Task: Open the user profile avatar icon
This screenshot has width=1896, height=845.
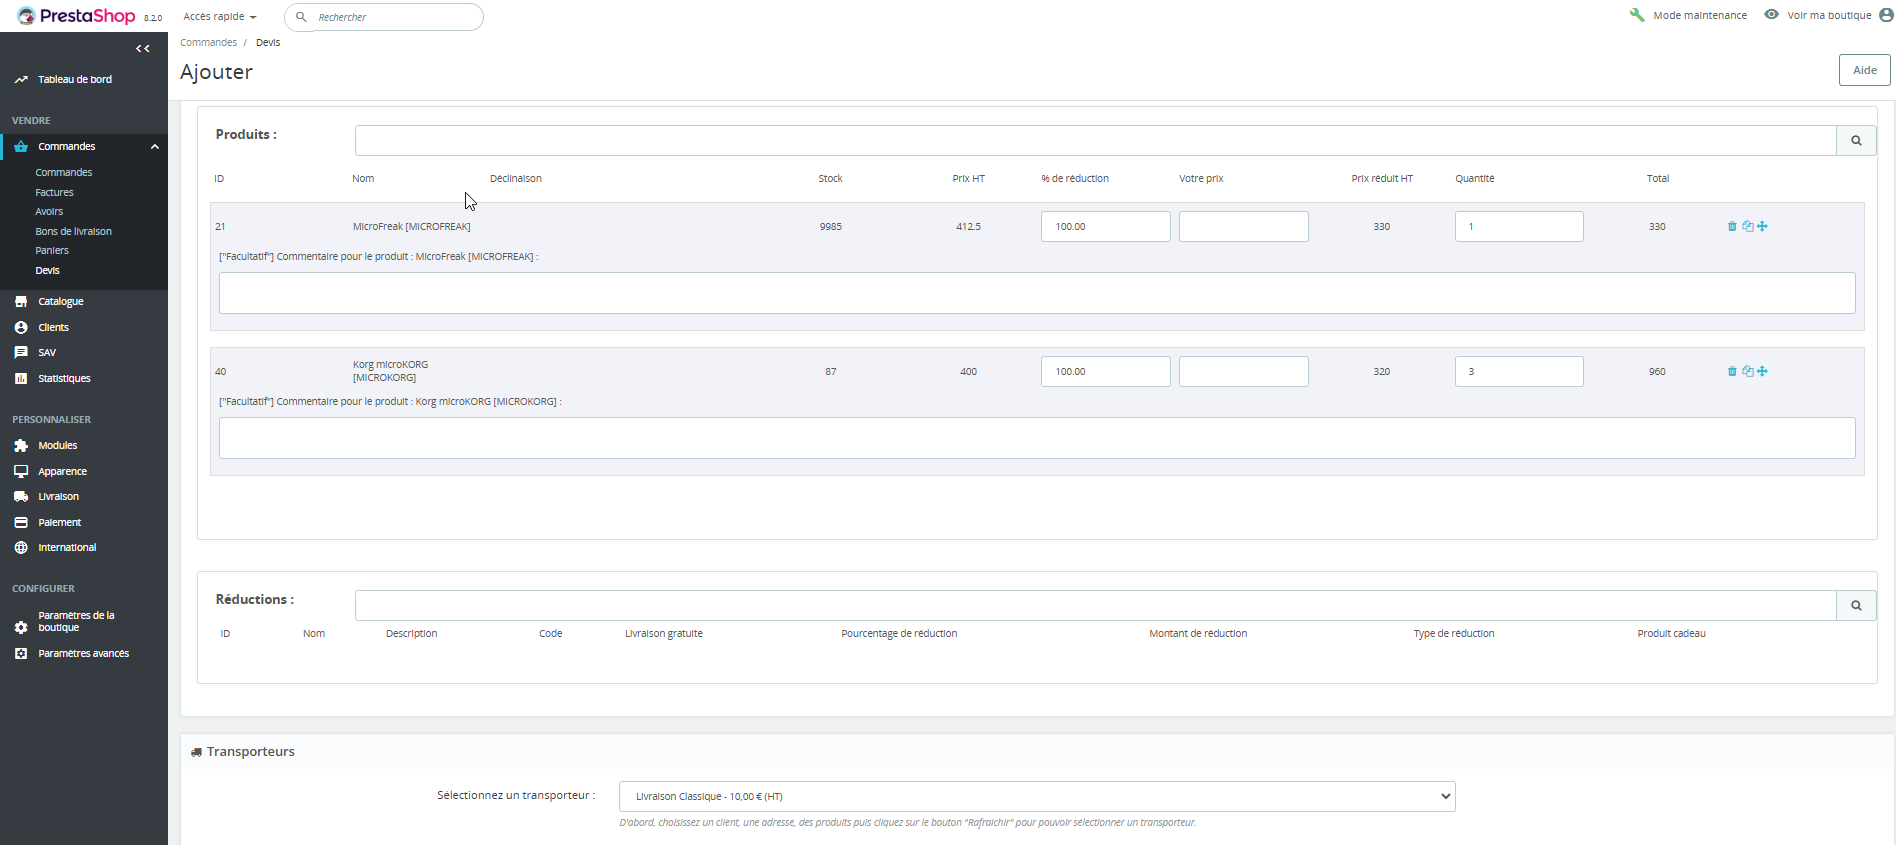Action: click(x=1886, y=15)
